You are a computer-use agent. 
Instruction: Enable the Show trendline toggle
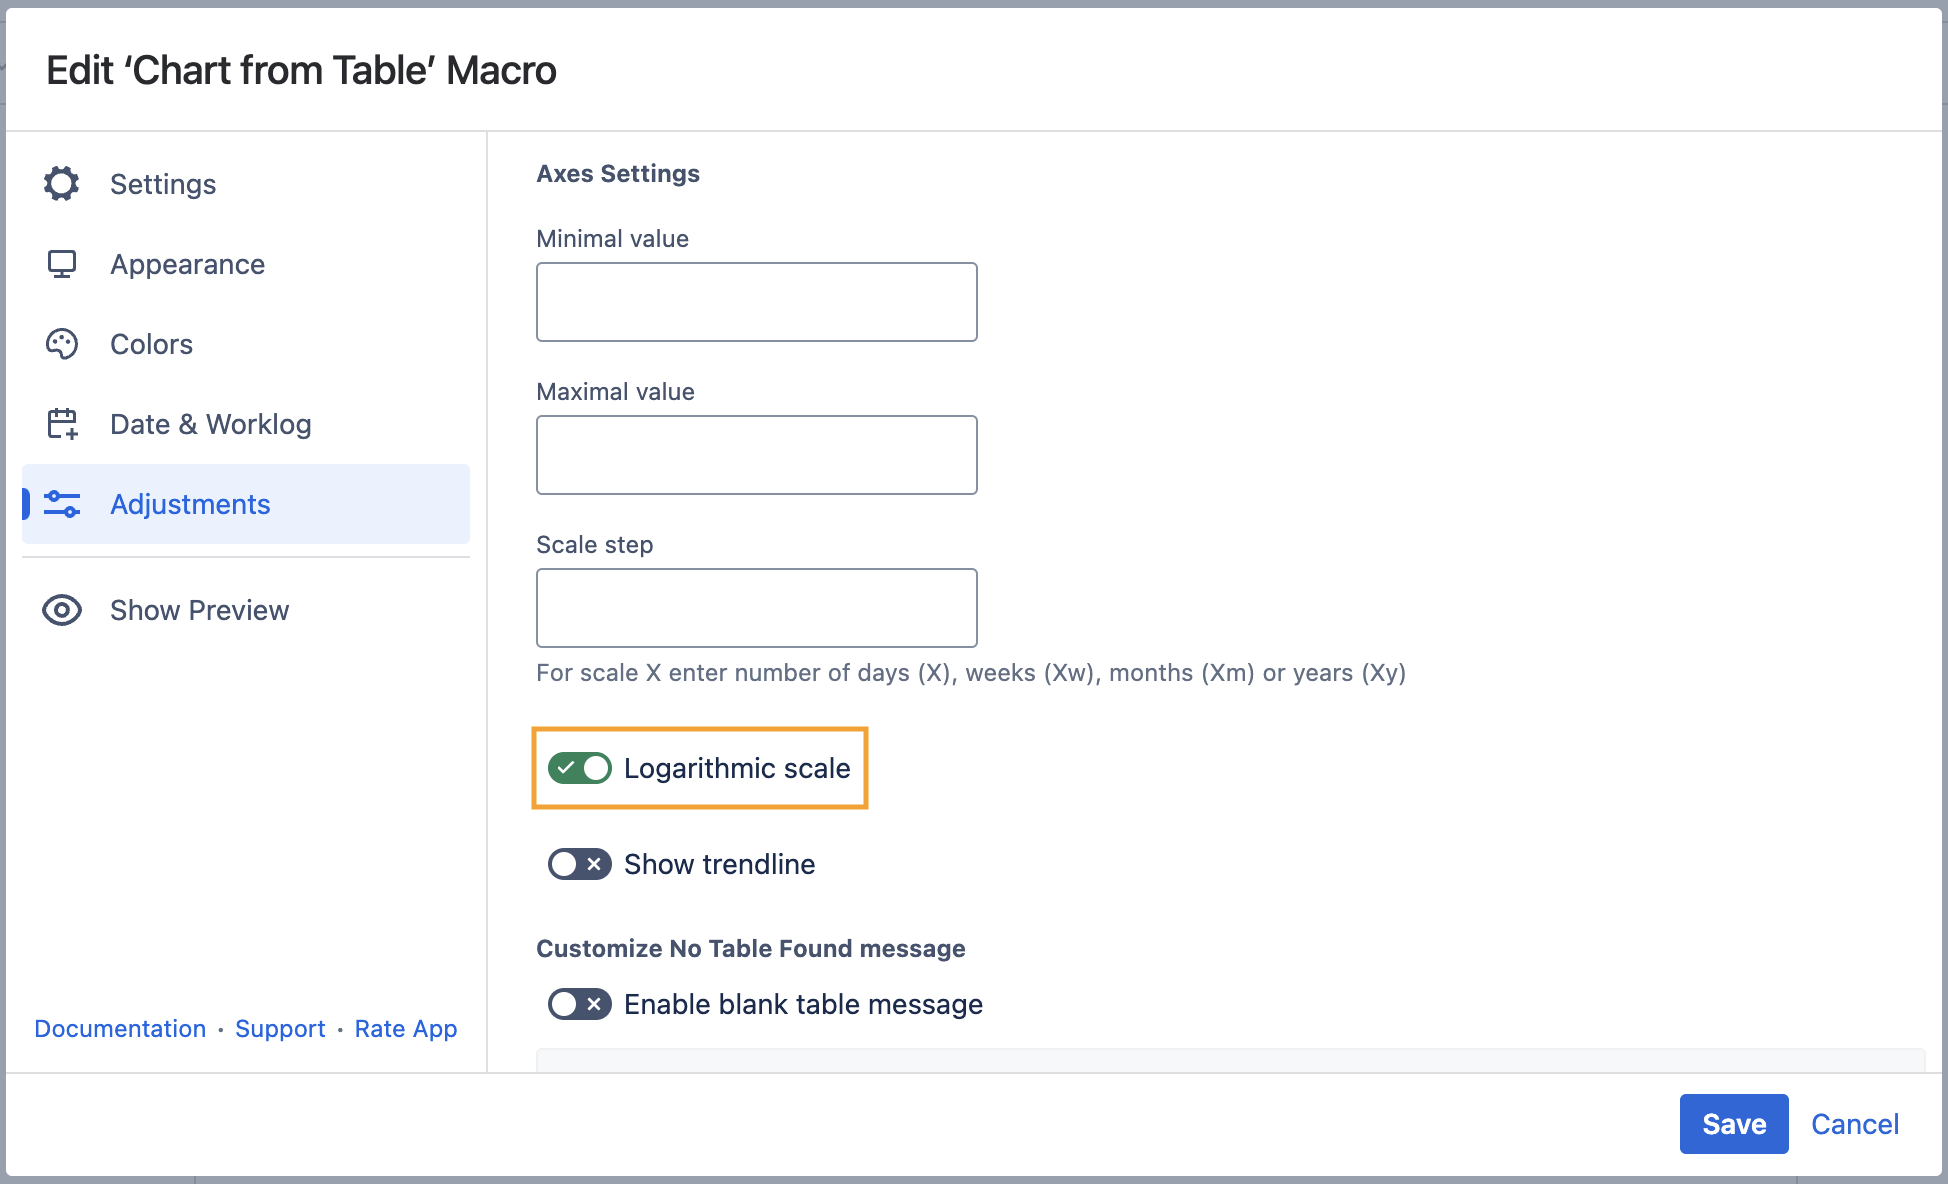click(x=580, y=864)
